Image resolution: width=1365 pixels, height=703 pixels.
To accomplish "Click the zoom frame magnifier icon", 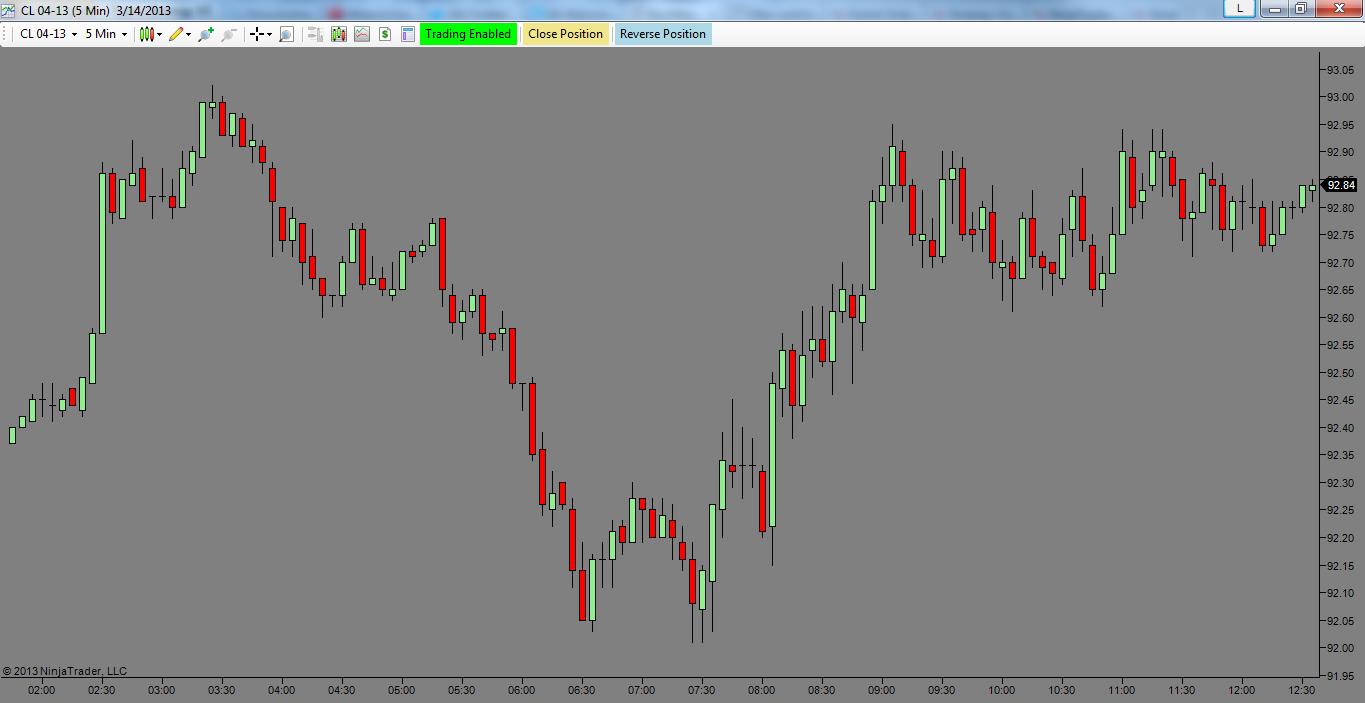I will (x=286, y=34).
